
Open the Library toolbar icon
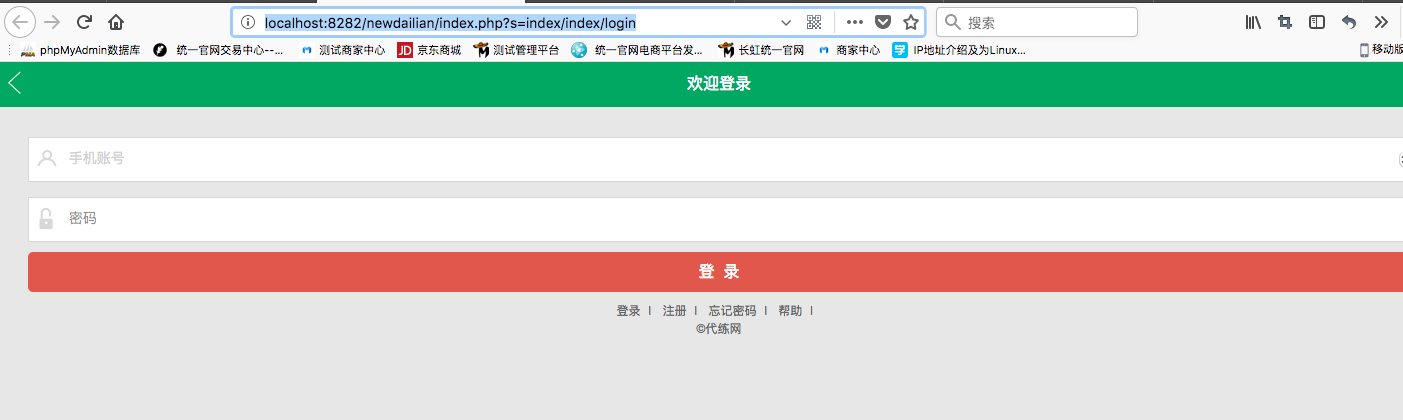point(1253,22)
